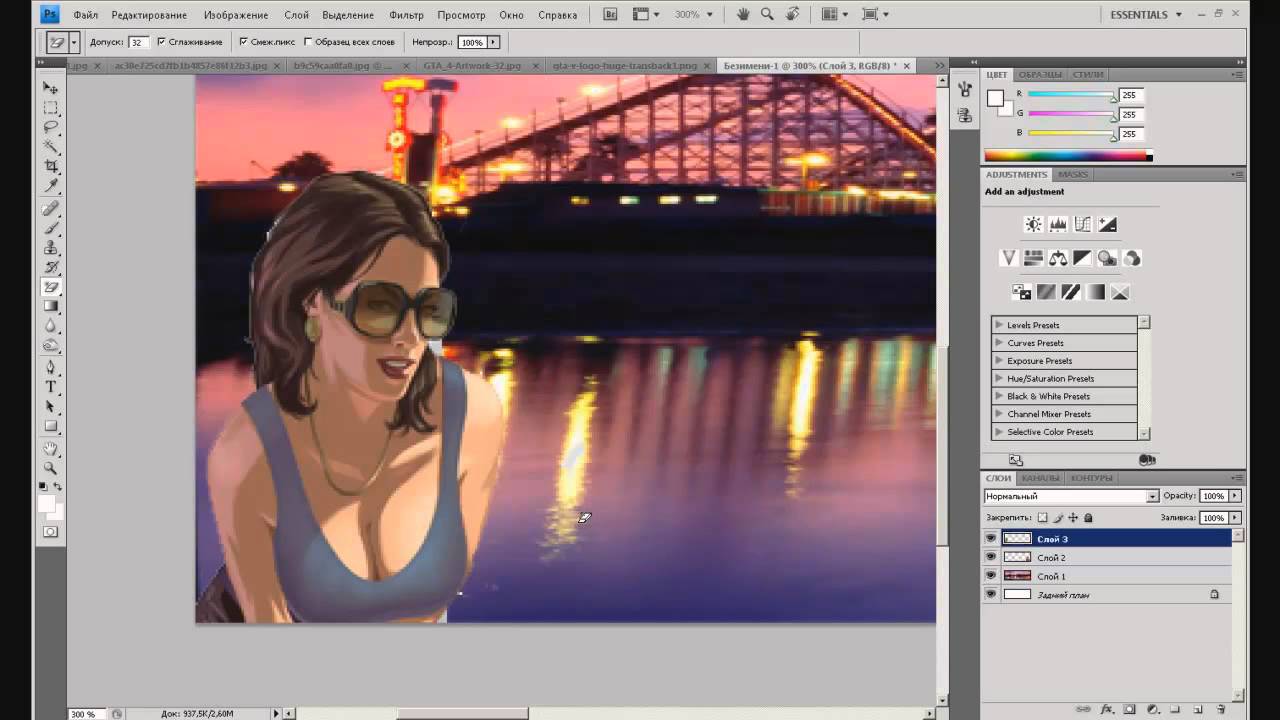Viewport: 1280px width, 720px height.
Task: Hide layer Слой 1
Action: 991,576
